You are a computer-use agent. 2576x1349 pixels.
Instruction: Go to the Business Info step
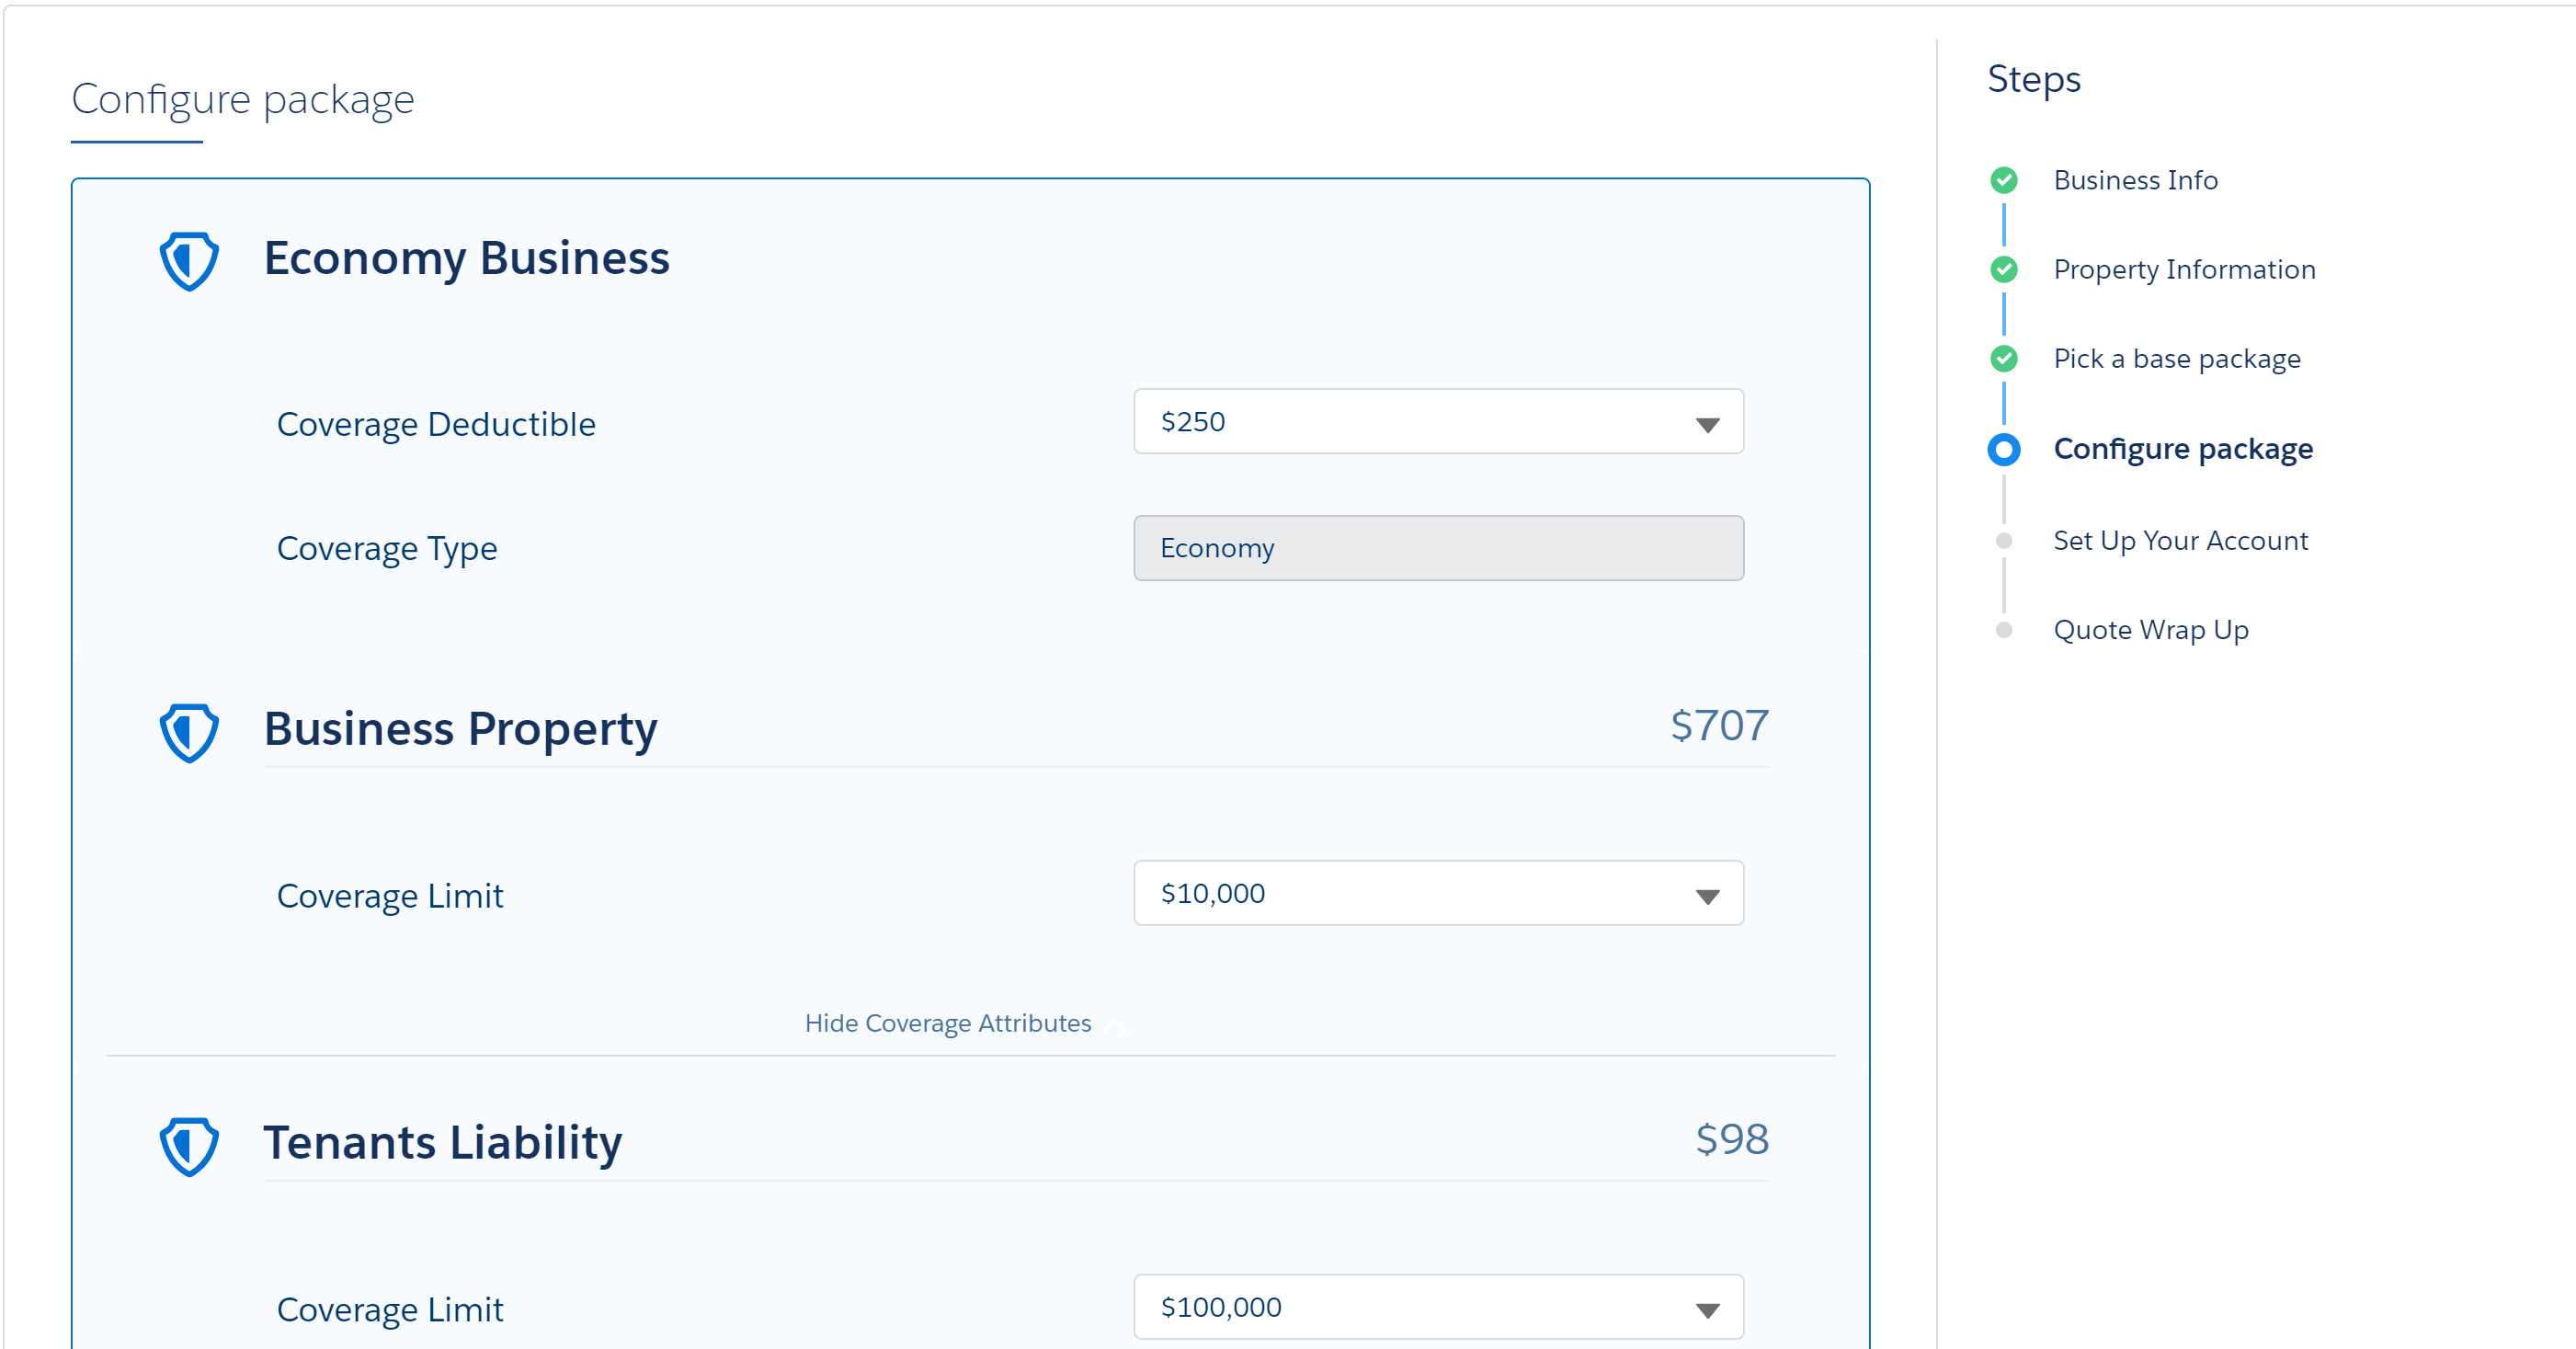(2135, 180)
